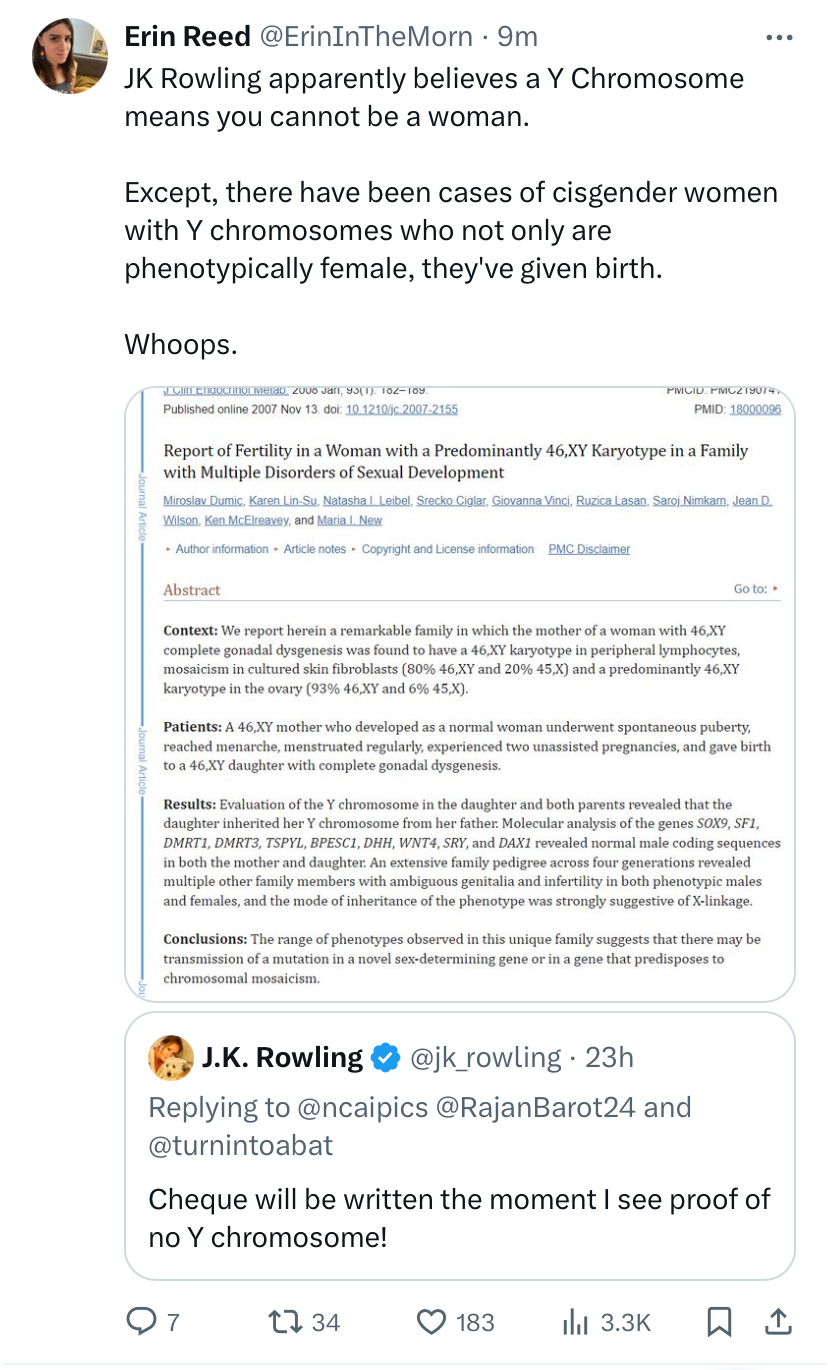
Task: Click the 9m timestamp on tweet
Action: point(518,37)
